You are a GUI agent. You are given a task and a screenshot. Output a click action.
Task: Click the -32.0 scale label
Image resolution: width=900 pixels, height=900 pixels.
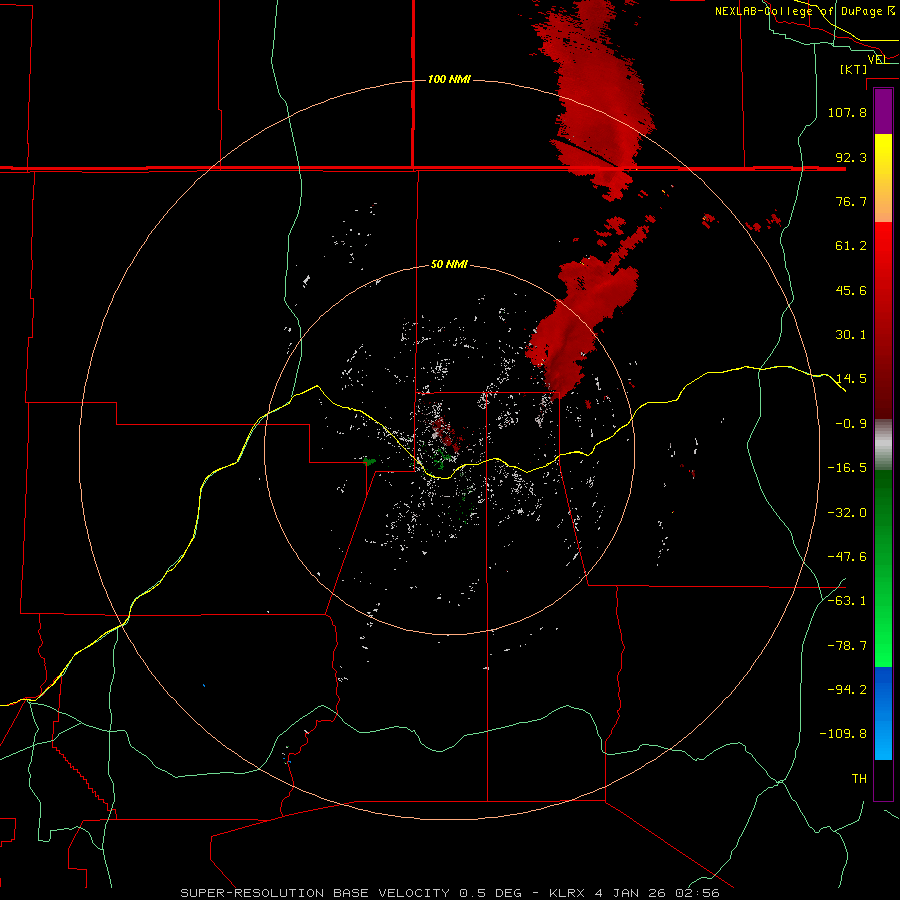[x=847, y=513]
